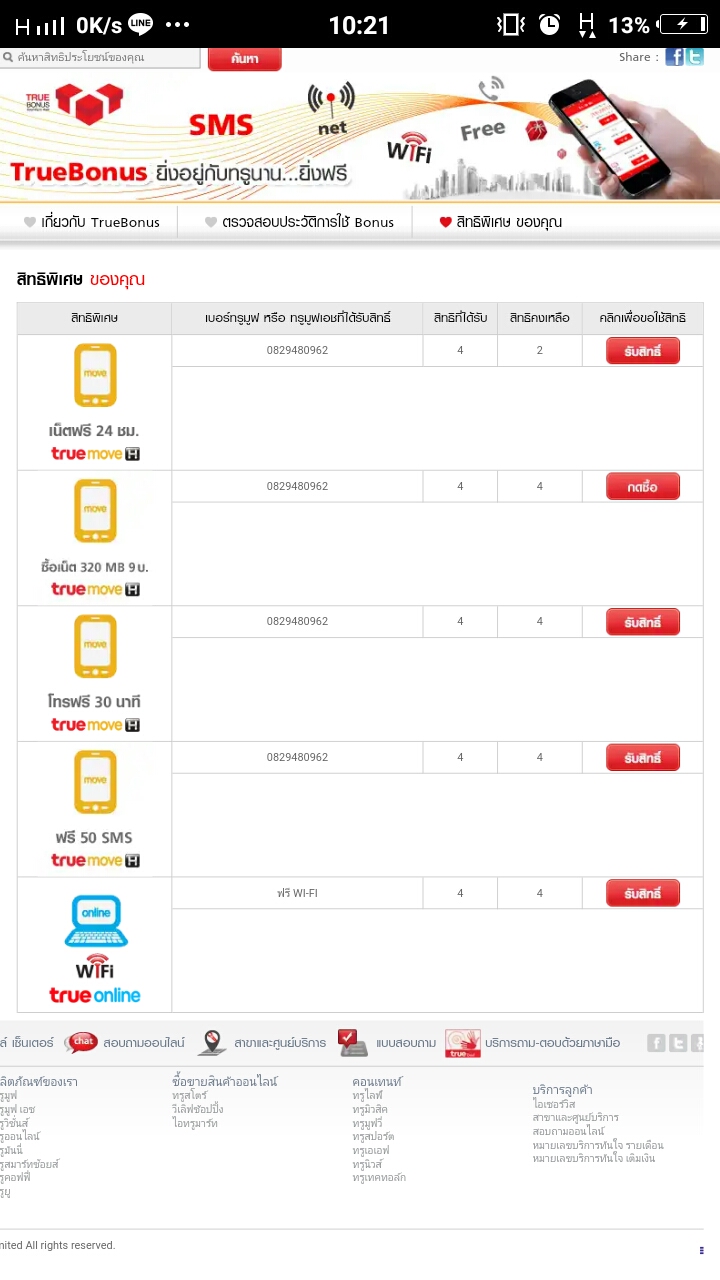Click รับสิทธิ์ for โทรฟรี 30 นาที
This screenshot has width=720, height=1280.
pyautogui.click(x=643, y=622)
